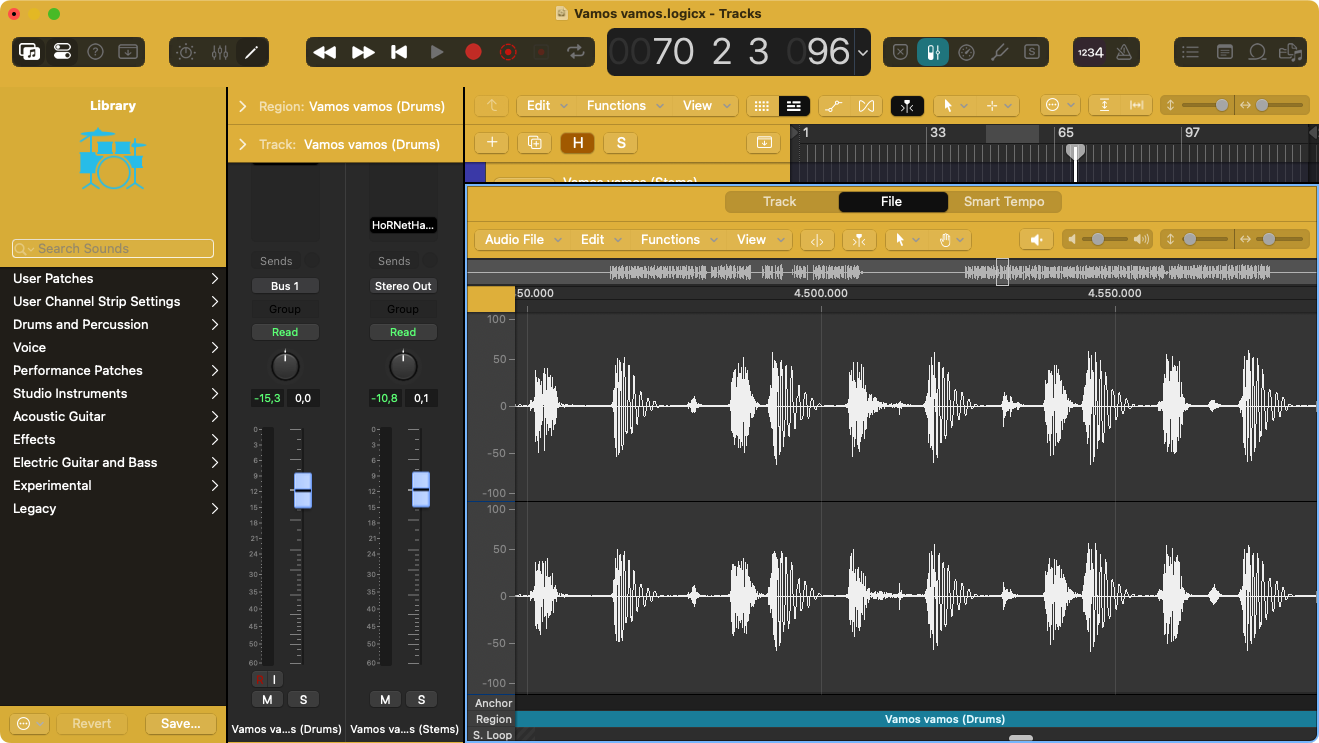This screenshot has width=1319, height=743.
Task: Open the Audio File dropdown menu
Action: [523, 239]
